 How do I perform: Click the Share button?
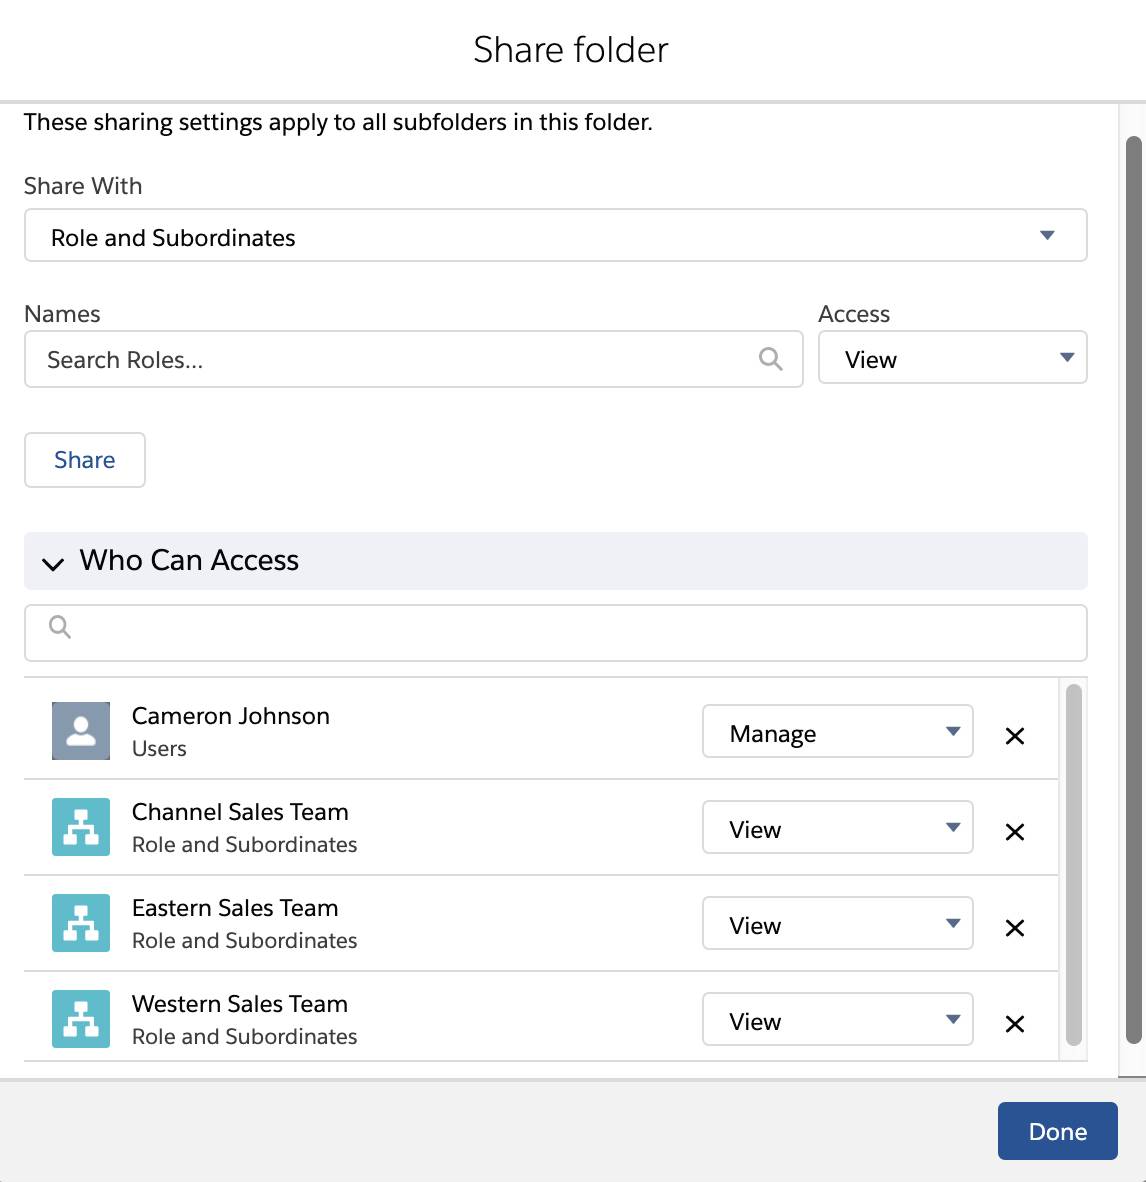point(84,460)
